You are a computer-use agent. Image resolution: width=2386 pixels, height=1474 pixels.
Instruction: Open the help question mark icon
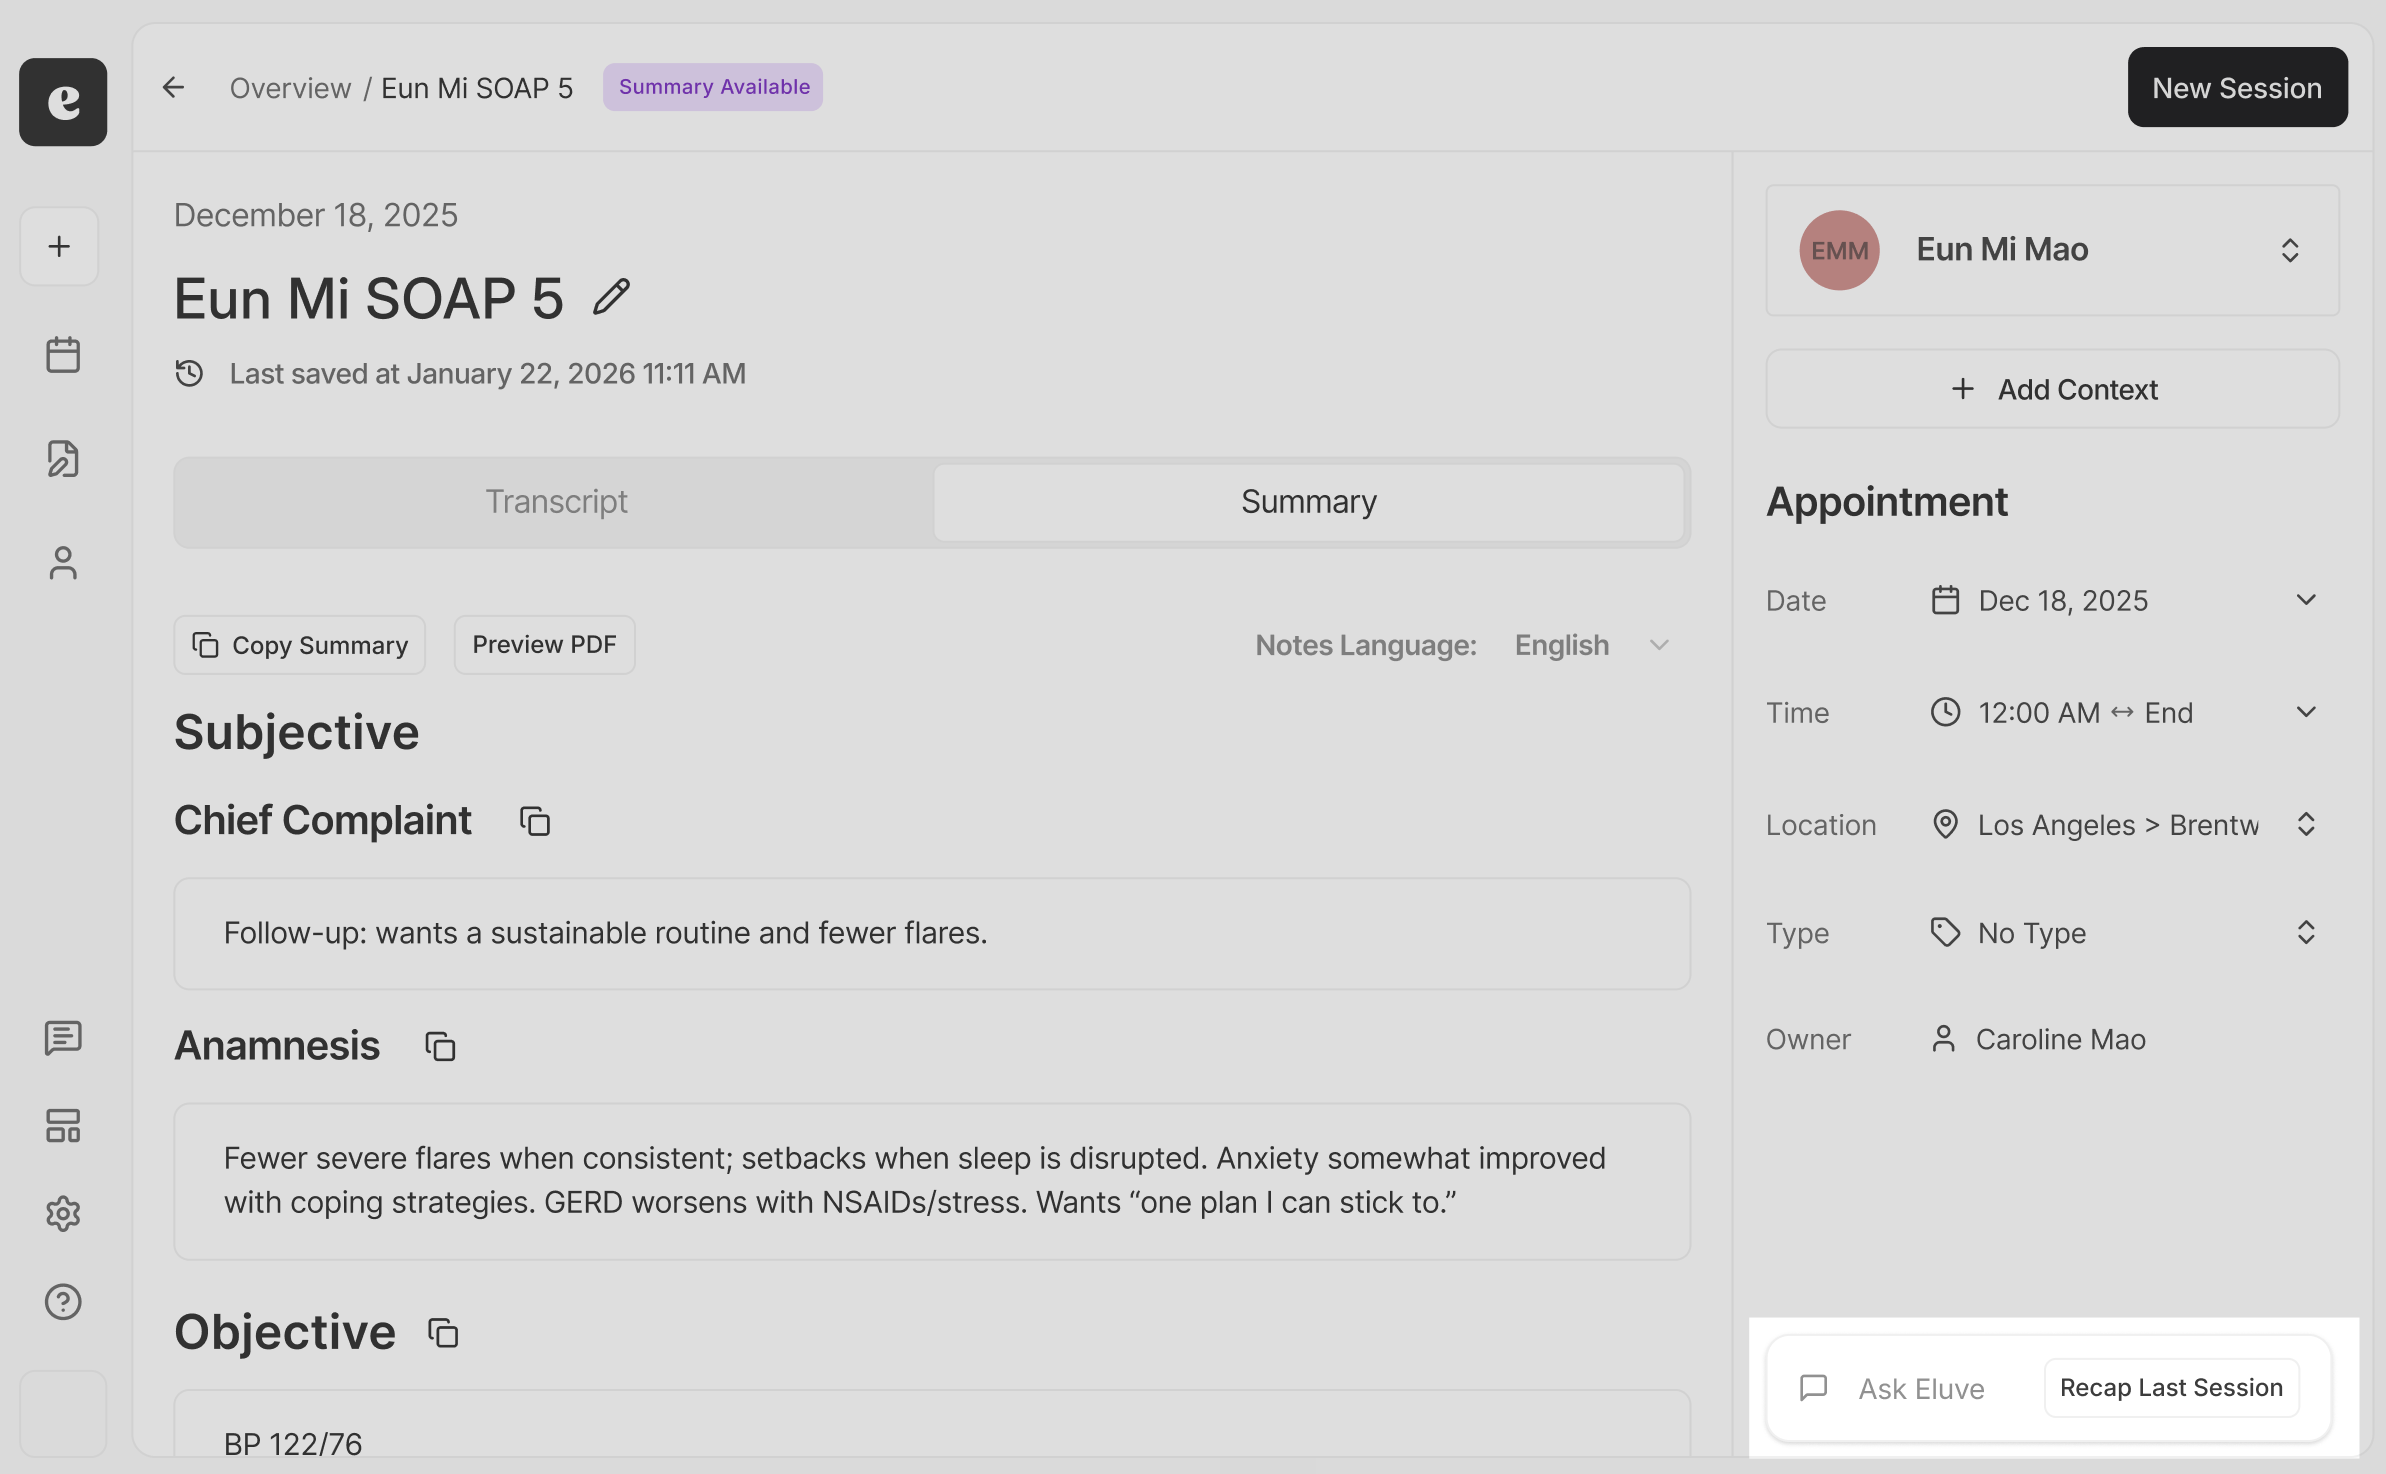(63, 1301)
